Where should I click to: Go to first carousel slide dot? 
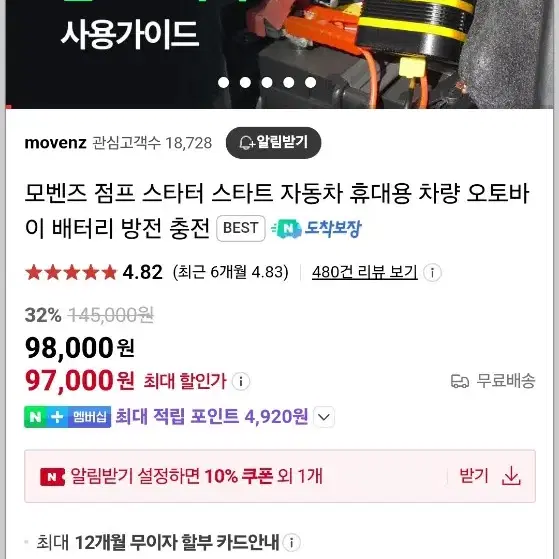tap(224, 82)
